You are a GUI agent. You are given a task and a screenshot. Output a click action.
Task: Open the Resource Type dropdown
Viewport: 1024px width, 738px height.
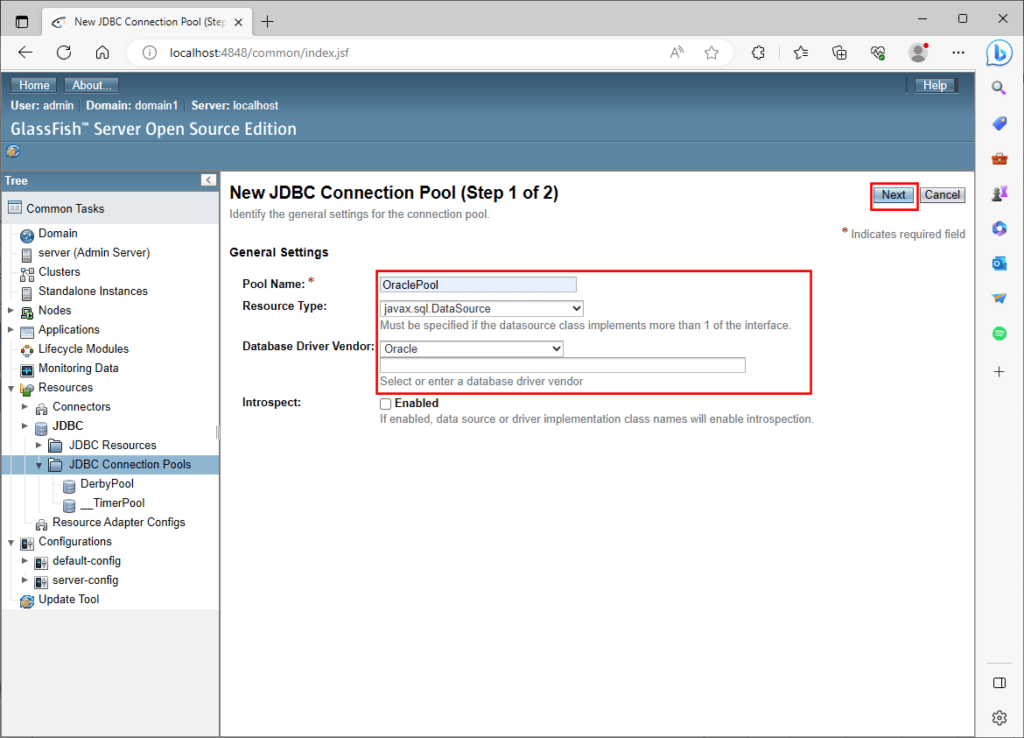480,308
